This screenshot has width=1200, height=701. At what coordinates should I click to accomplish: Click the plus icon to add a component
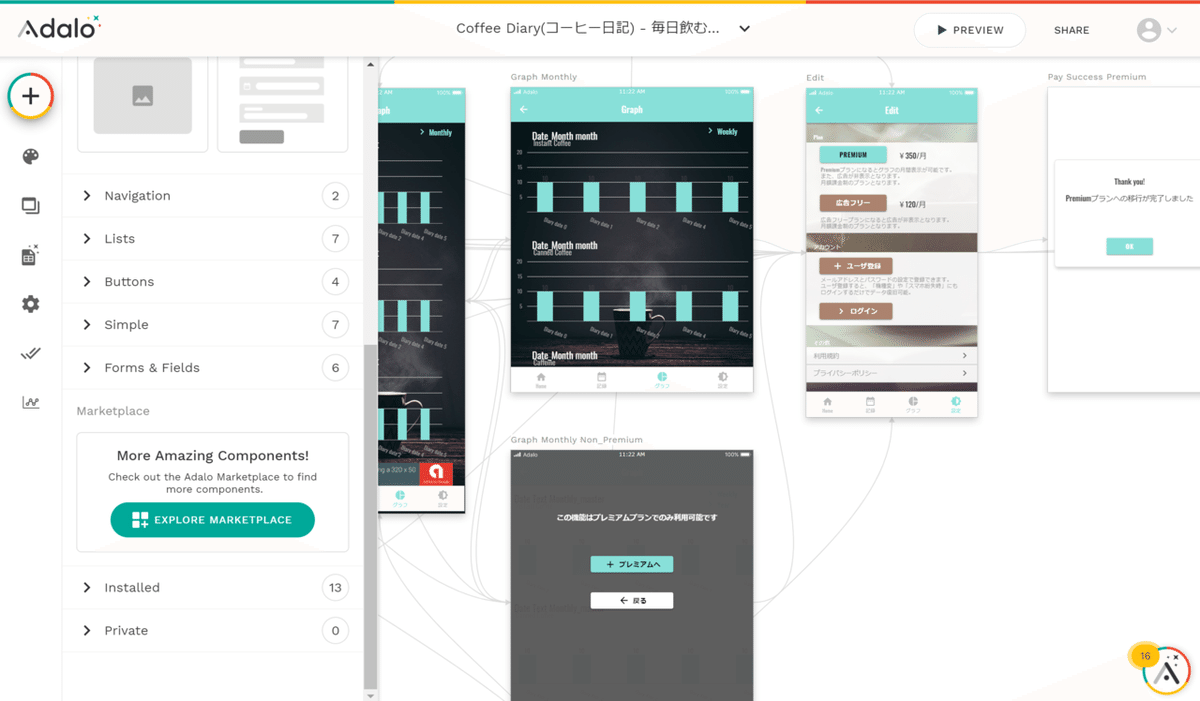(x=30, y=96)
